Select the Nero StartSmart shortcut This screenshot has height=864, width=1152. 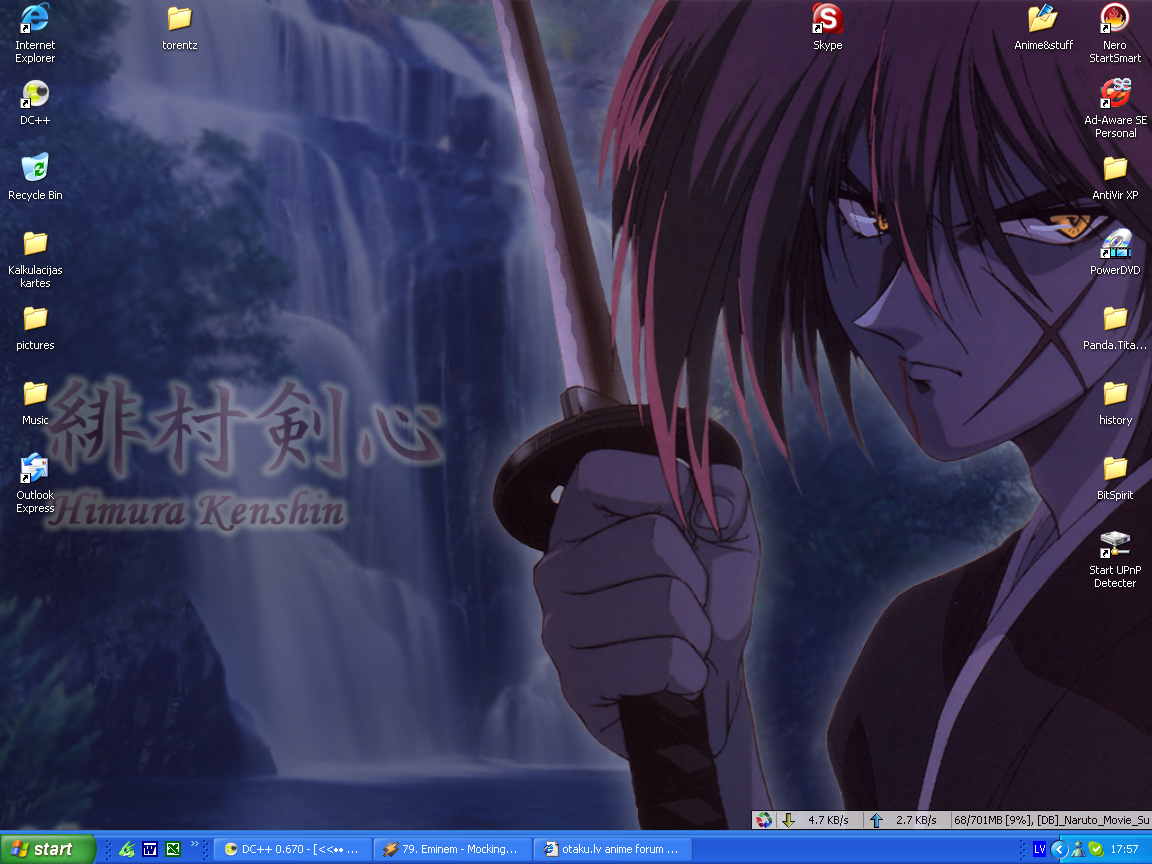(1115, 33)
